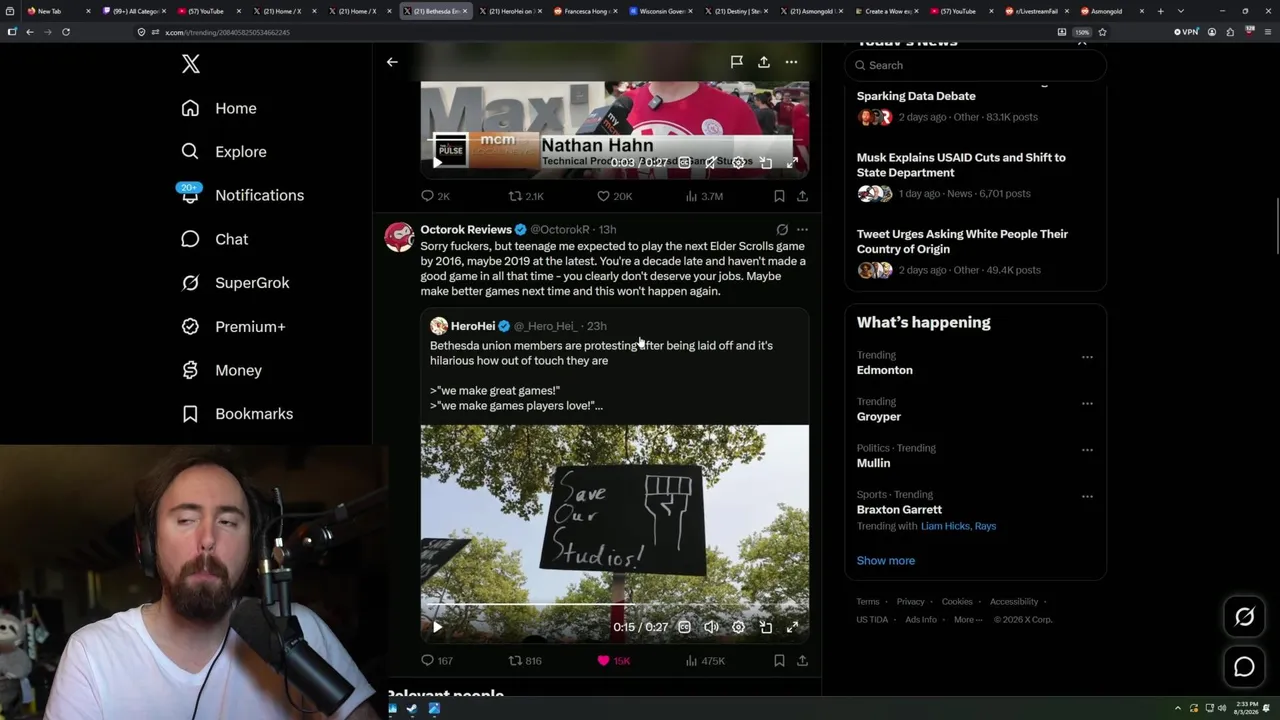The height and width of the screenshot is (720, 1280).
Task: Open more options on the Octorok Reviews post
Action: coord(802,230)
